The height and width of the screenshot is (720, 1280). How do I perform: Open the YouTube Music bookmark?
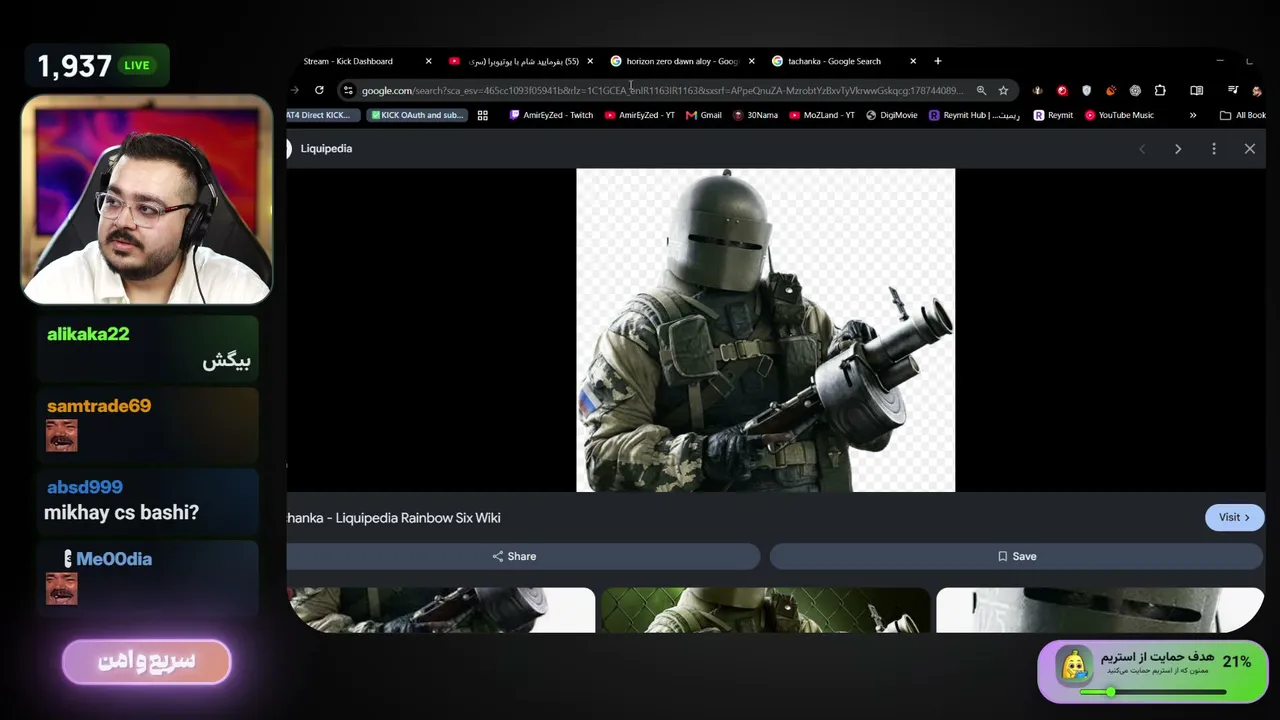coord(1119,115)
